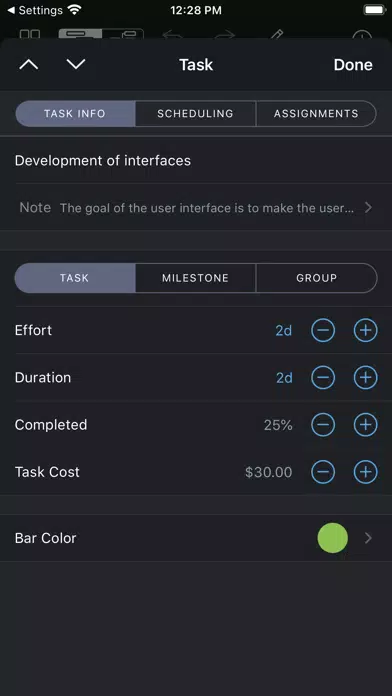Increase Task Cost with plus icon
The width and height of the screenshot is (392, 696).
pos(365,472)
